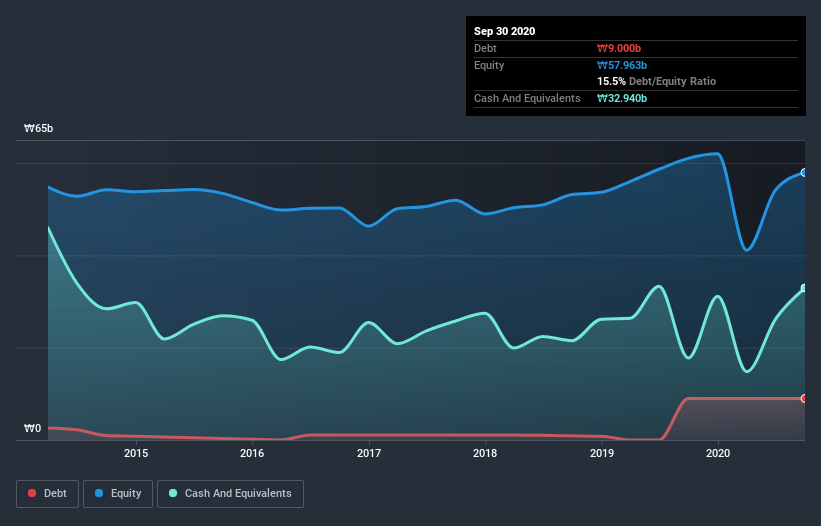Toggle the Debt series legend button
Viewport: 821px width, 526px height.
[x=48, y=494]
